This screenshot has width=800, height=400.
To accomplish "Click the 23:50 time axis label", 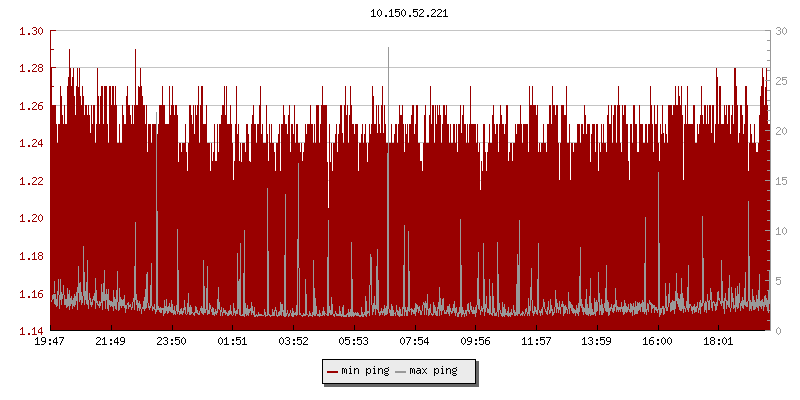I will coord(172,342).
